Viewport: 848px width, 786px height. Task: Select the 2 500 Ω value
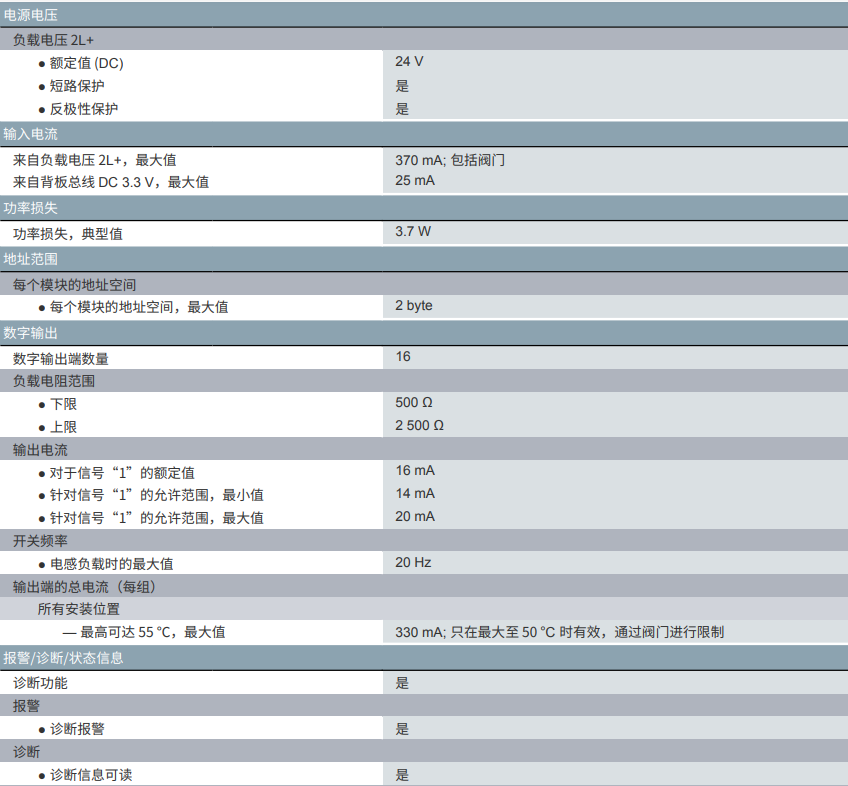coord(419,426)
